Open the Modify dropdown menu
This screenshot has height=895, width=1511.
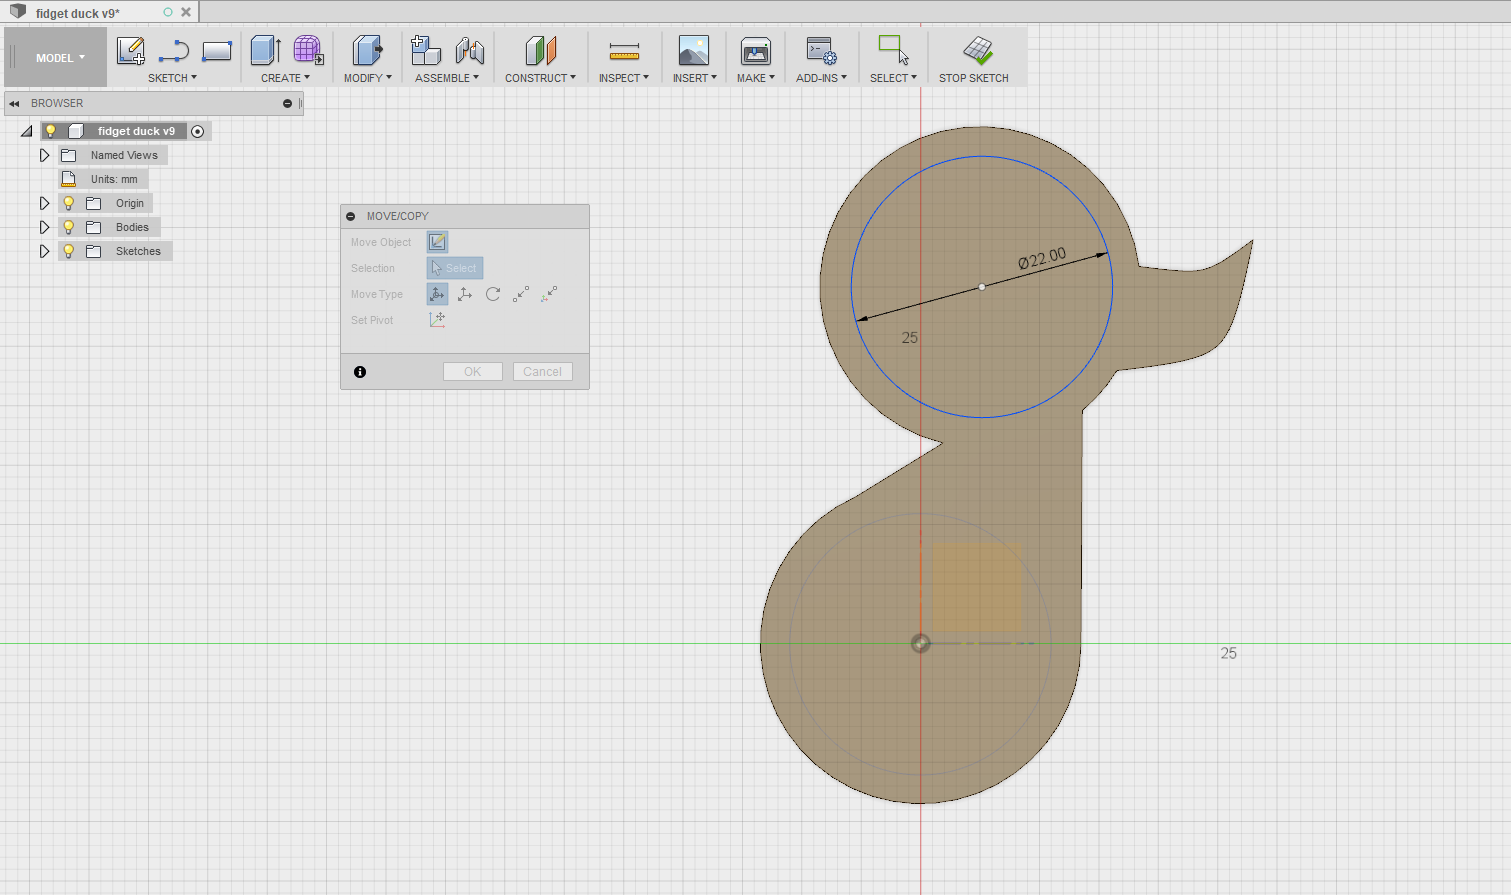coord(367,78)
